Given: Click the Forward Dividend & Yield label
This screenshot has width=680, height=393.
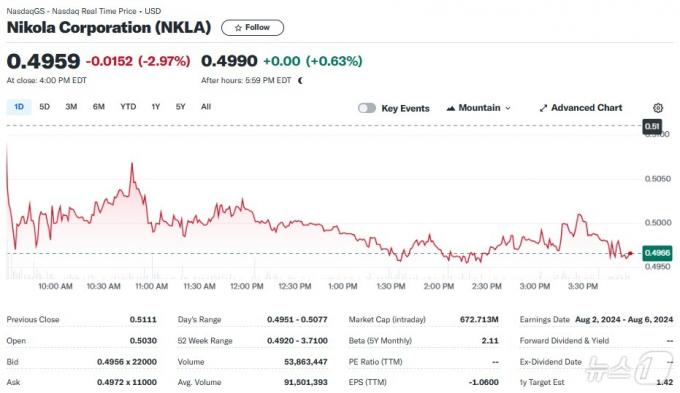Looking at the screenshot, I should coord(564,341).
